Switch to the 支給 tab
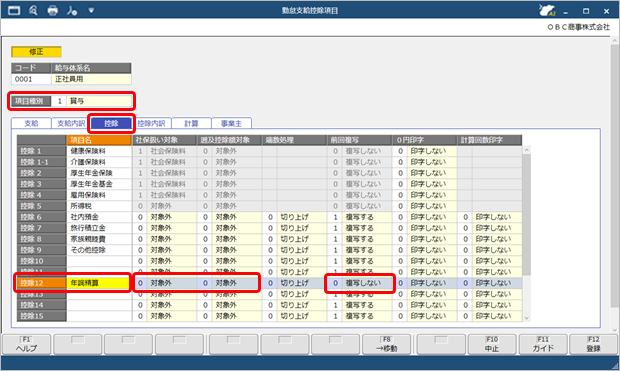Viewport: 620px width, 371px height. 31,123
